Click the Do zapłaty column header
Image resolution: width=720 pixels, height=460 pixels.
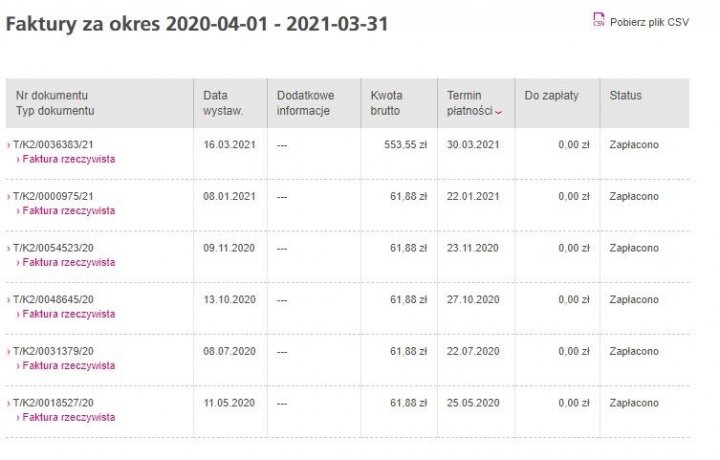[551, 96]
